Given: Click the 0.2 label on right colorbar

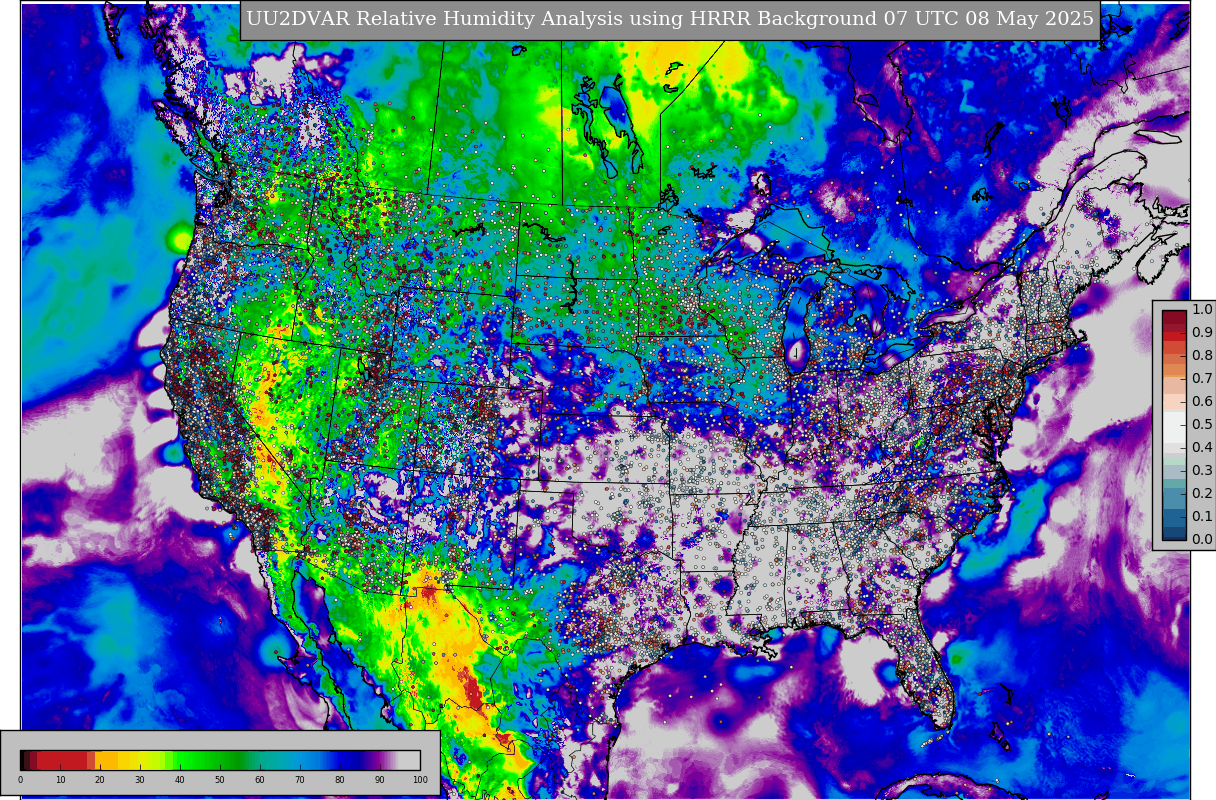Looking at the screenshot, I should [x=1202, y=494].
